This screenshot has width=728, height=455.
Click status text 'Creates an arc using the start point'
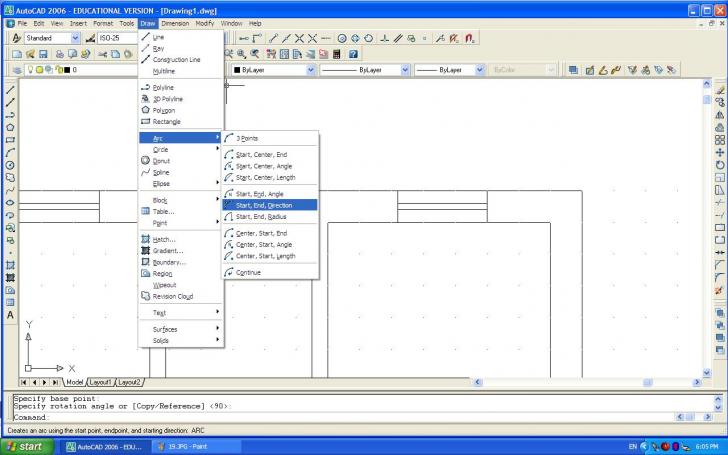pos(106,430)
